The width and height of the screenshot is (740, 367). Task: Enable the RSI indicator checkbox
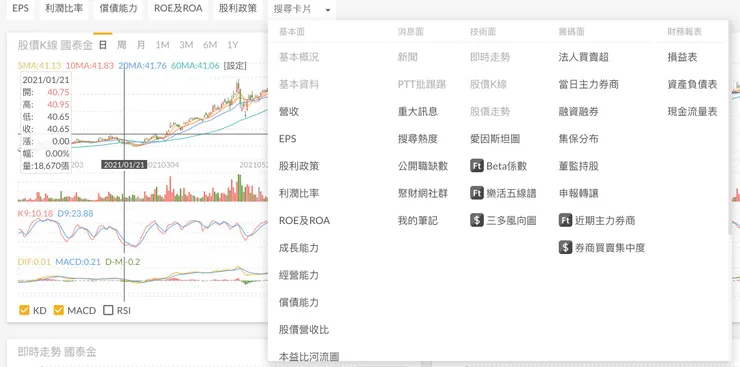click(x=109, y=310)
